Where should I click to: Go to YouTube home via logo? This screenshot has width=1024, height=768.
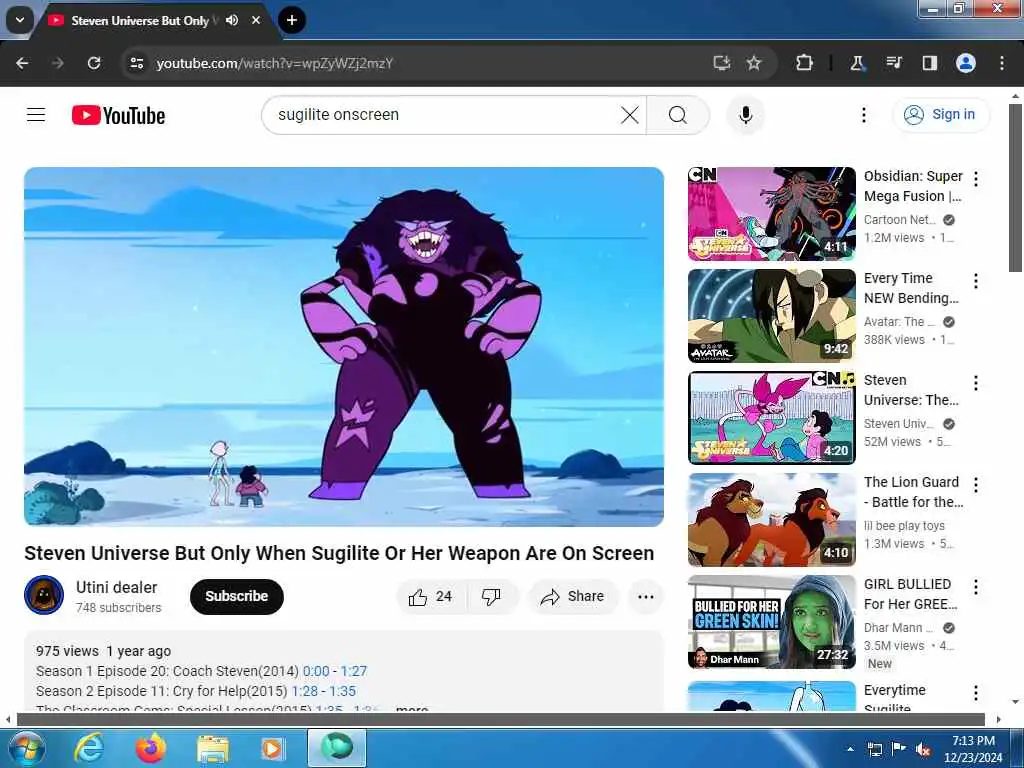click(x=118, y=116)
